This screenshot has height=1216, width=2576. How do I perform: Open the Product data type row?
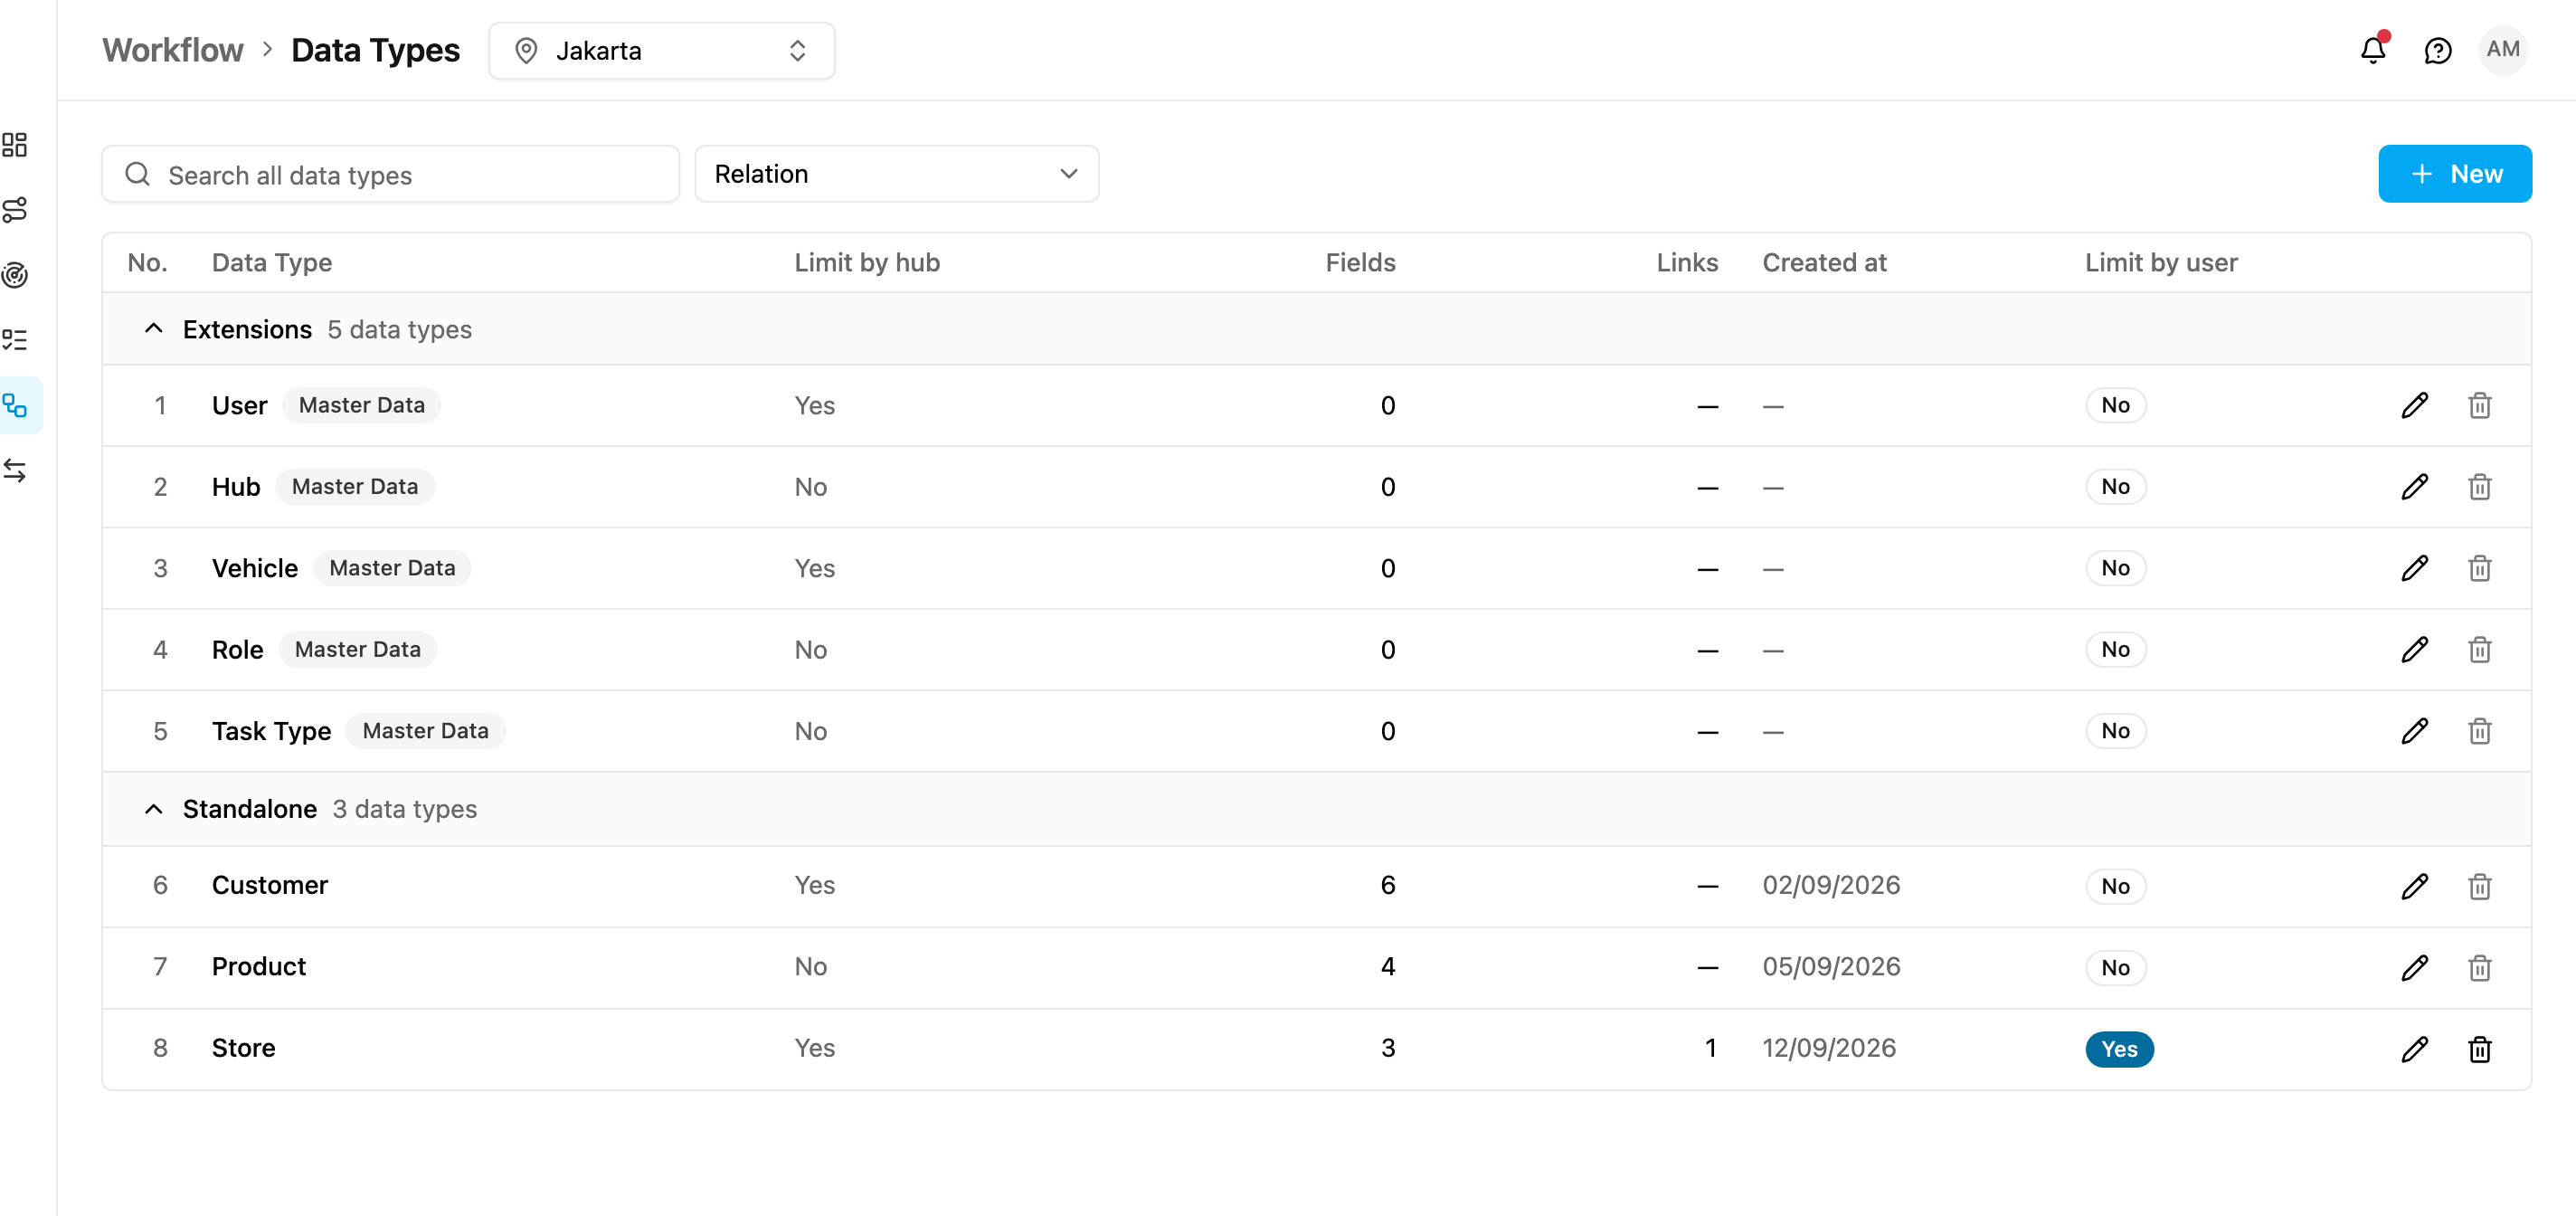tap(1316, 967)
